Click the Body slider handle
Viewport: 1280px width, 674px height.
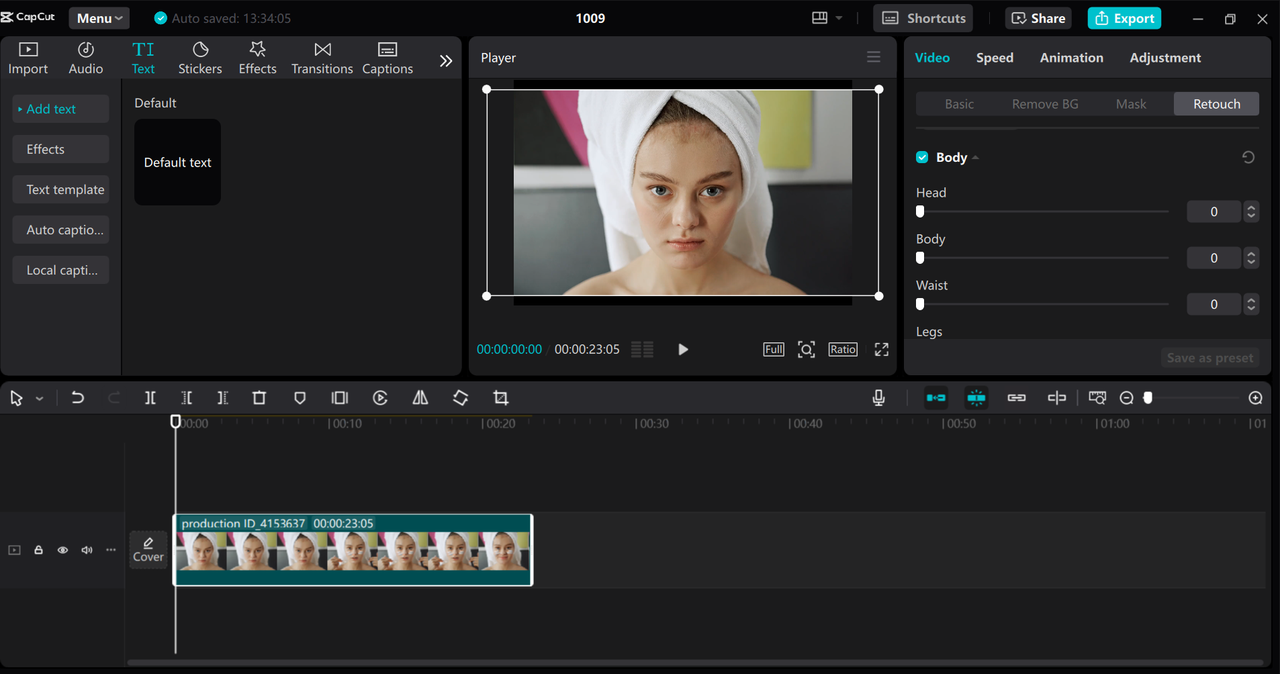tap(920, 257)
